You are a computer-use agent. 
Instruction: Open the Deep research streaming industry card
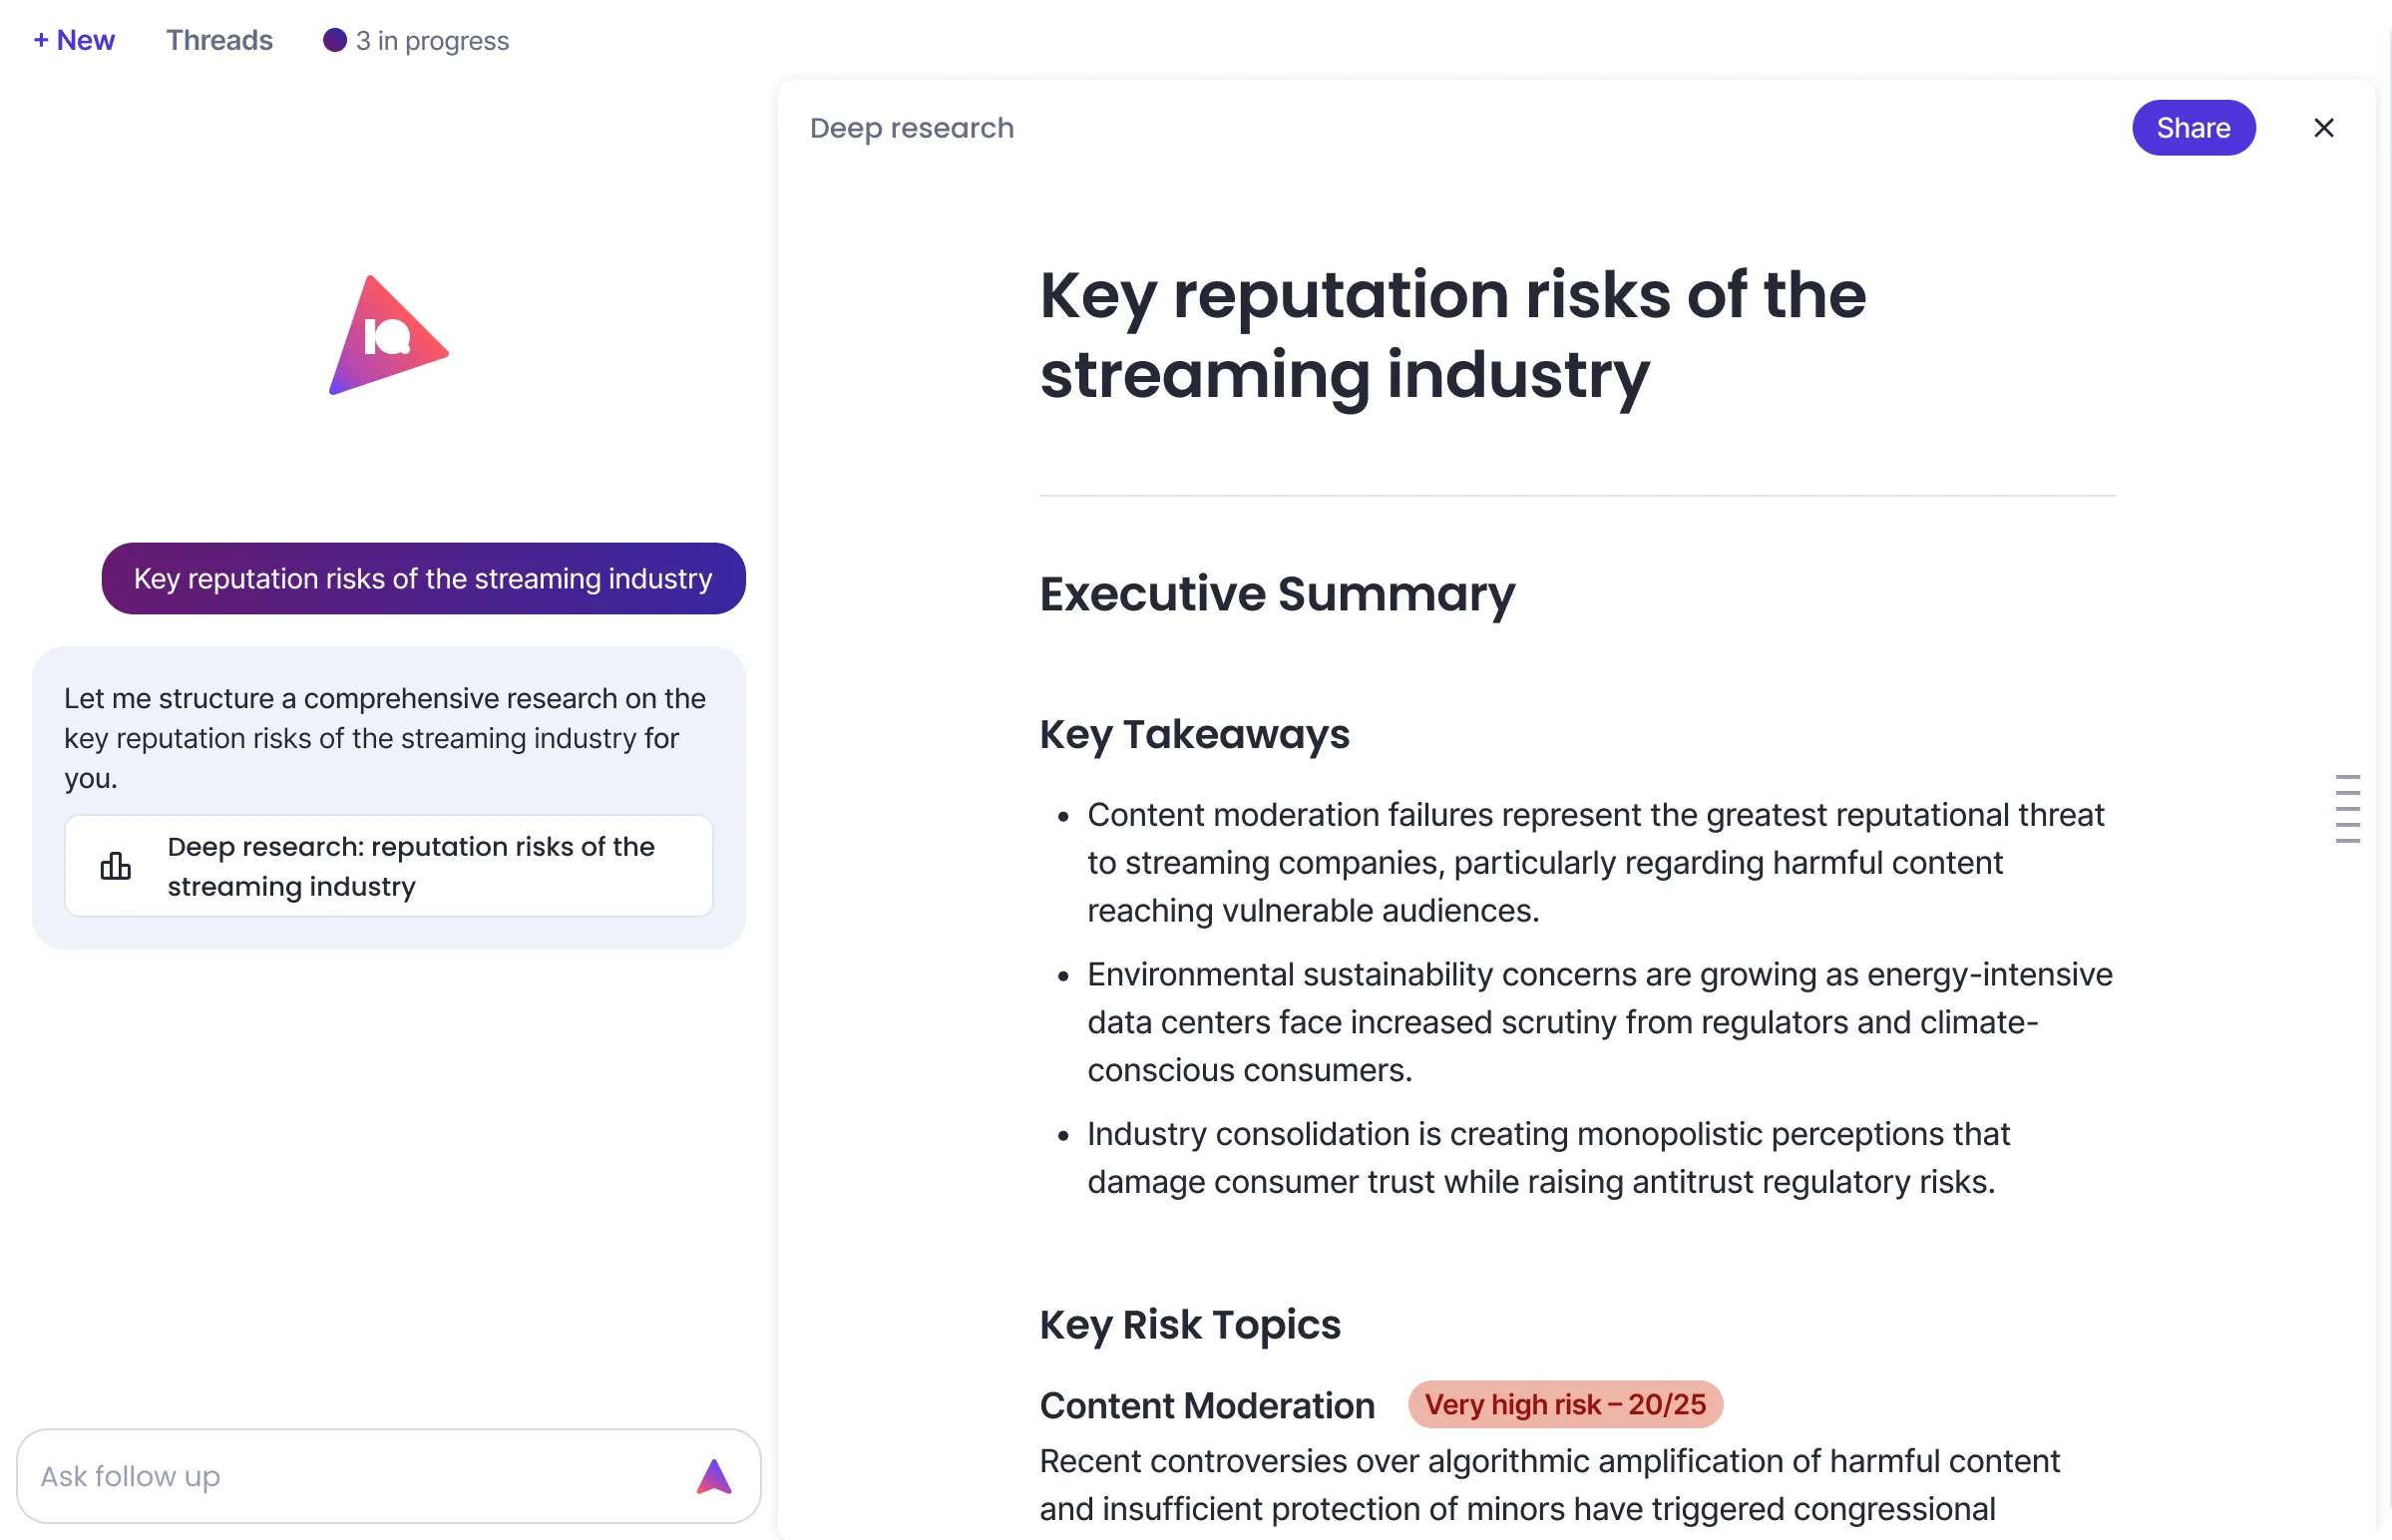(x=389, y=866)
